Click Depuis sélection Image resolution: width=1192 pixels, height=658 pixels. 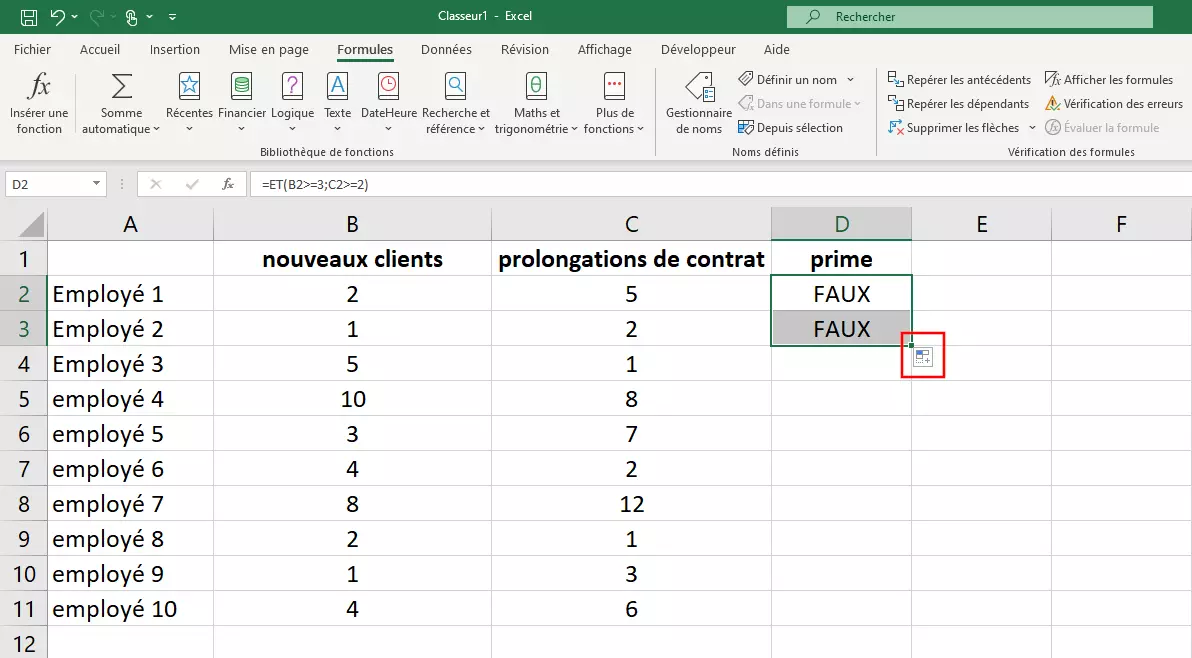tap(791, 128)
